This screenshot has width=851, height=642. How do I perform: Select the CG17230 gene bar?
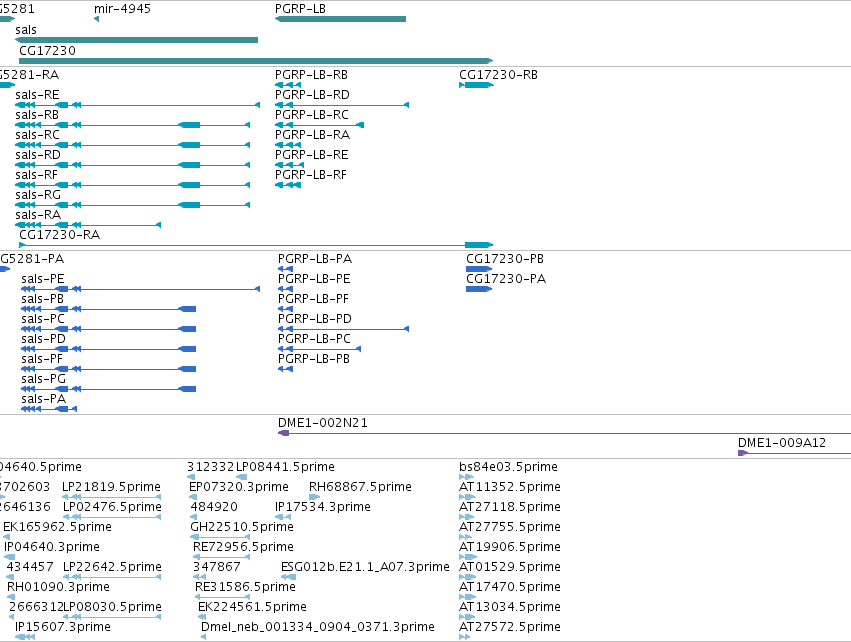[x=256, y=61]
